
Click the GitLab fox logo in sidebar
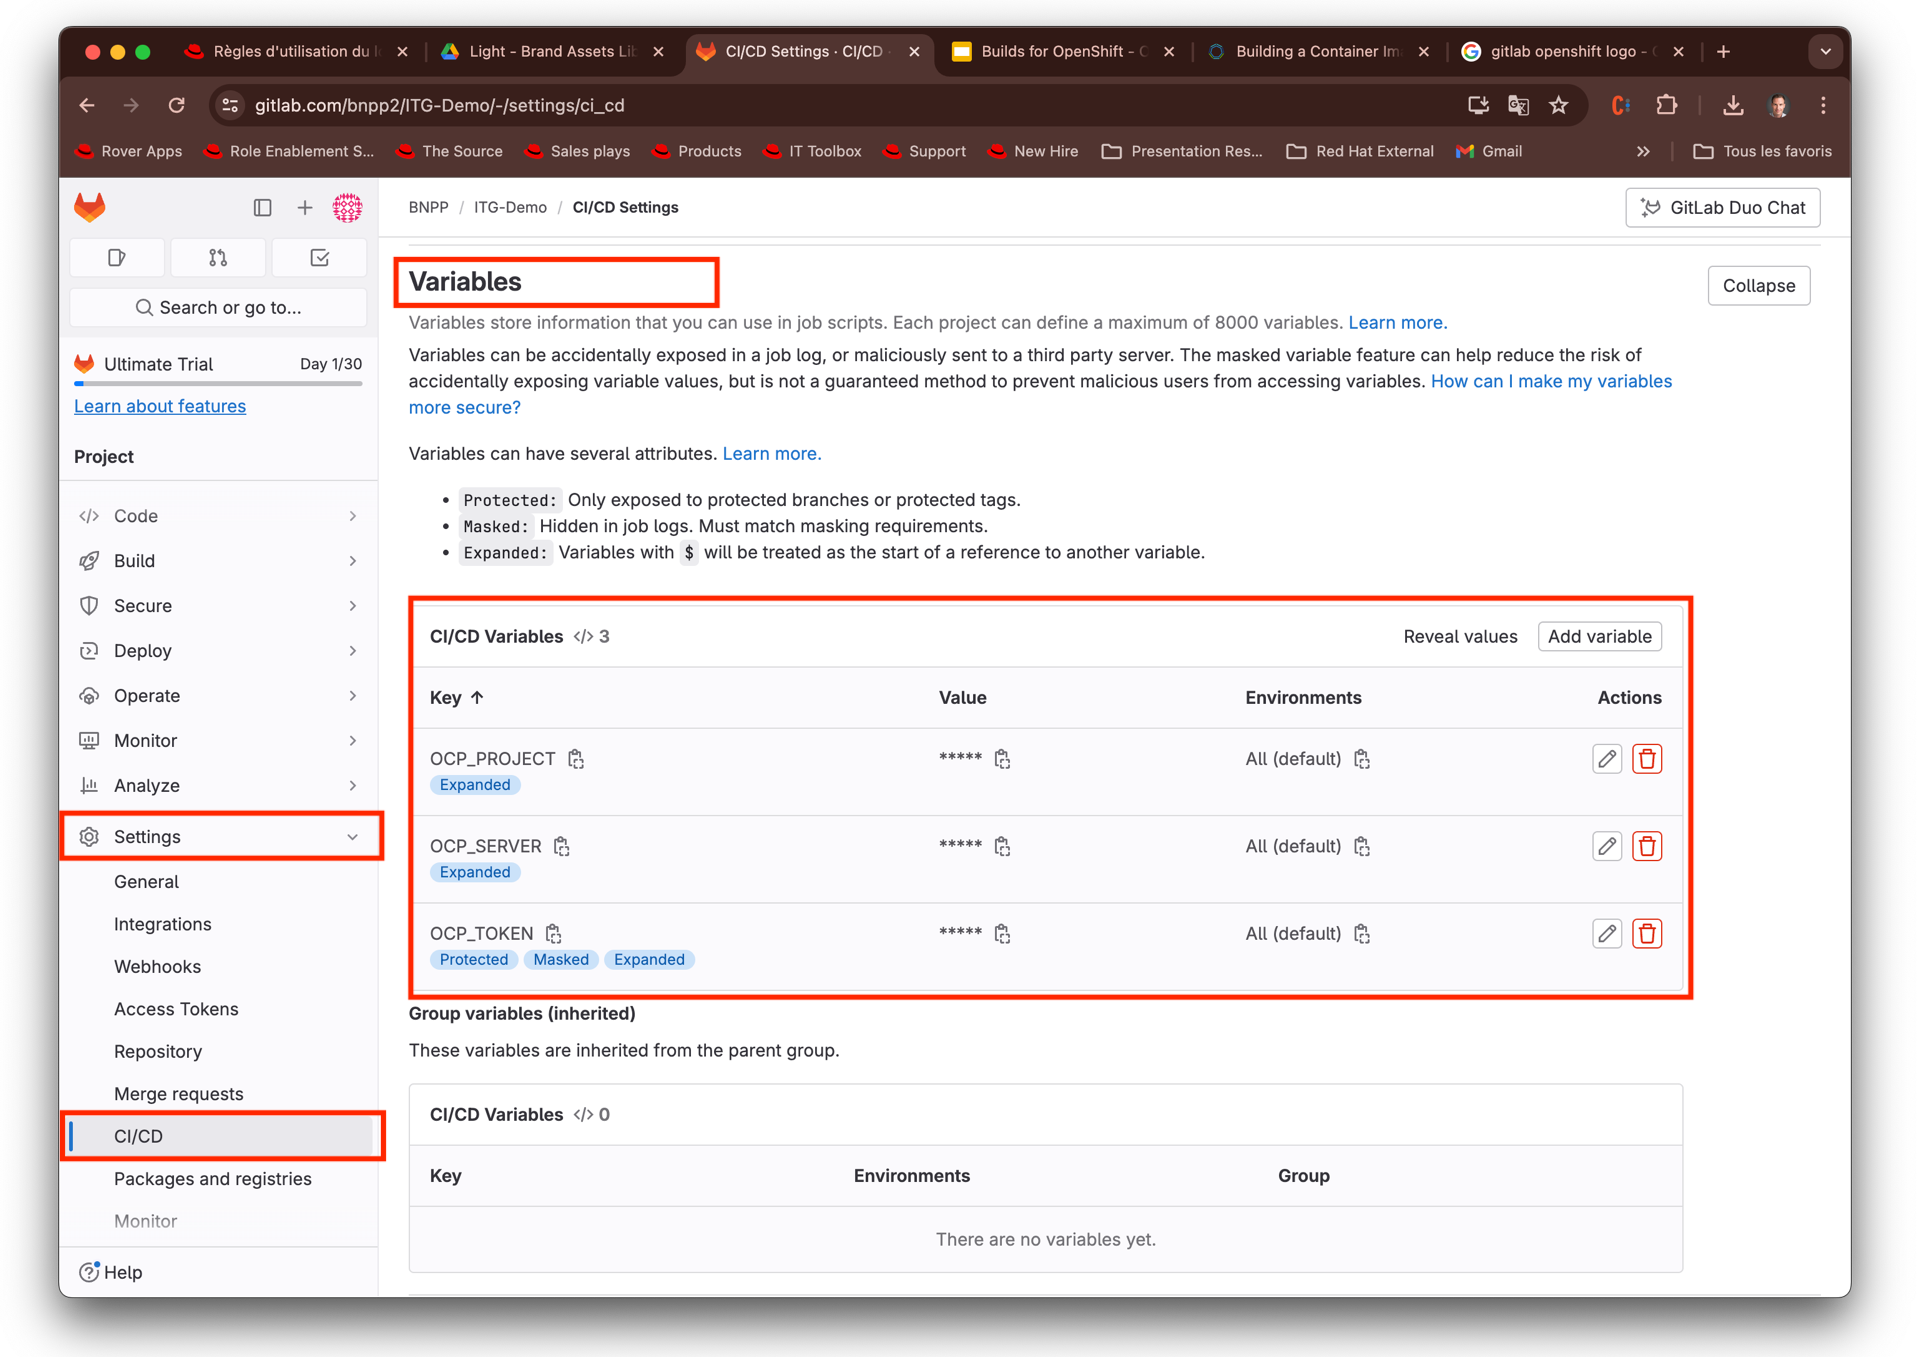(90, 207)
